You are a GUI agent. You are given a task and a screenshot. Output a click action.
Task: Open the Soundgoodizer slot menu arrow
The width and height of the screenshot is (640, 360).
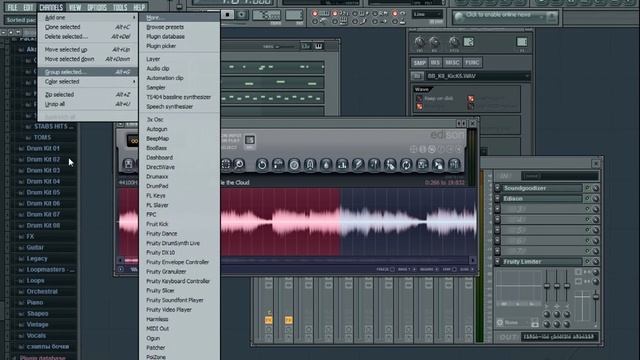point(498,188)
